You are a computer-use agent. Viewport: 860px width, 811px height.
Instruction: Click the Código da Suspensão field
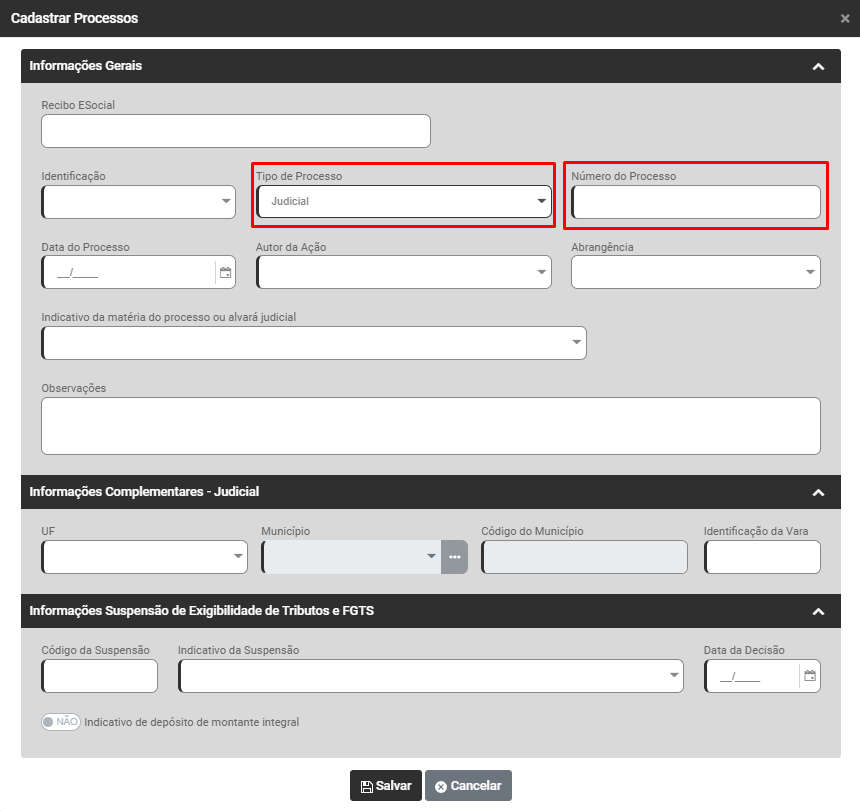click(x=99, y=676)
